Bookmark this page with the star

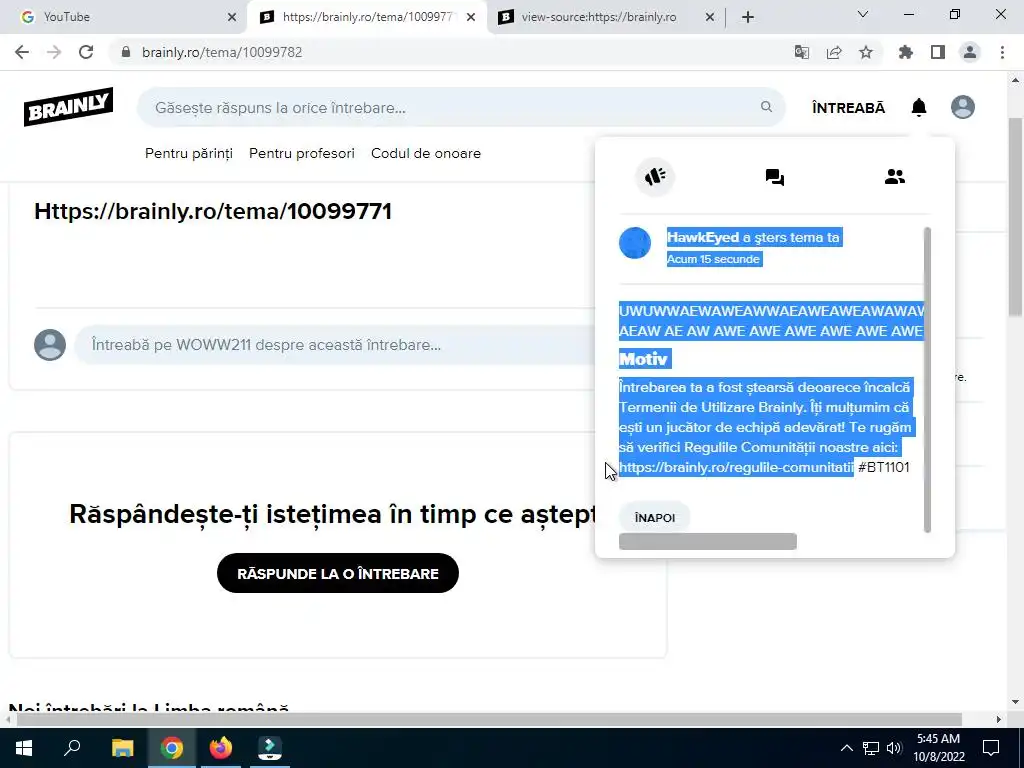[x=866, y=52]
